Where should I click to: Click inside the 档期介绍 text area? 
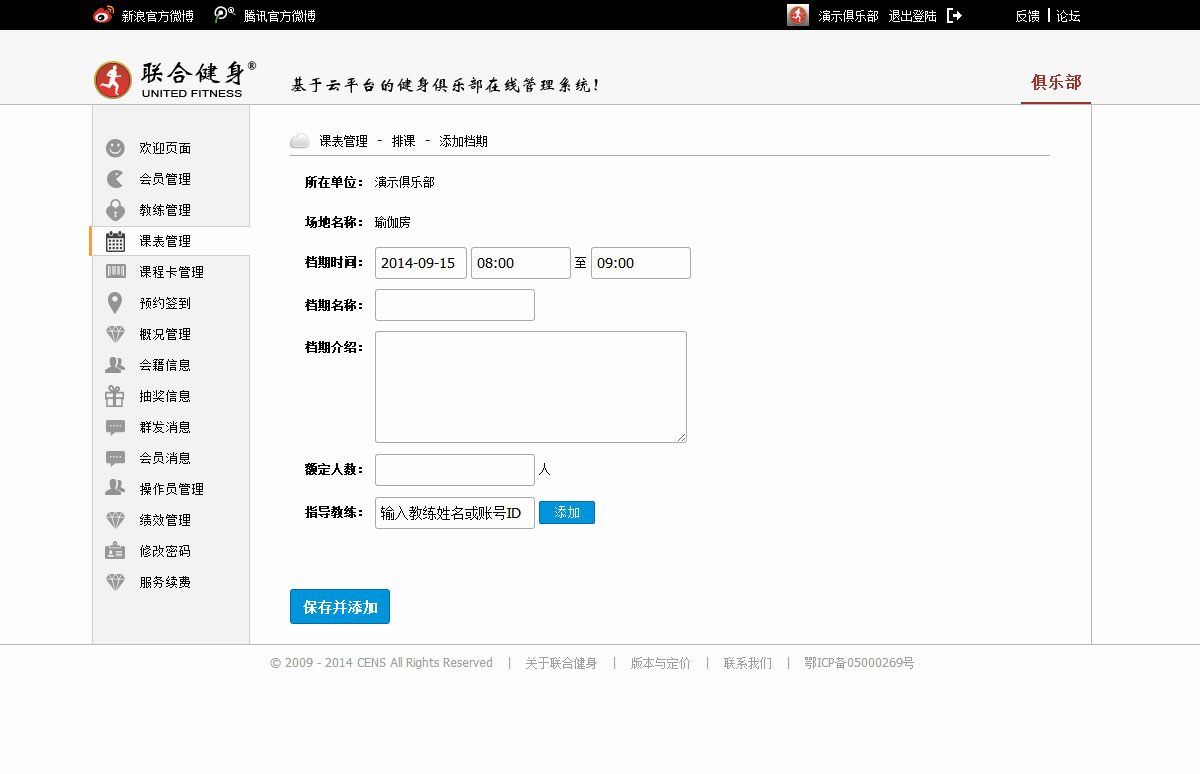pos(530,386)
